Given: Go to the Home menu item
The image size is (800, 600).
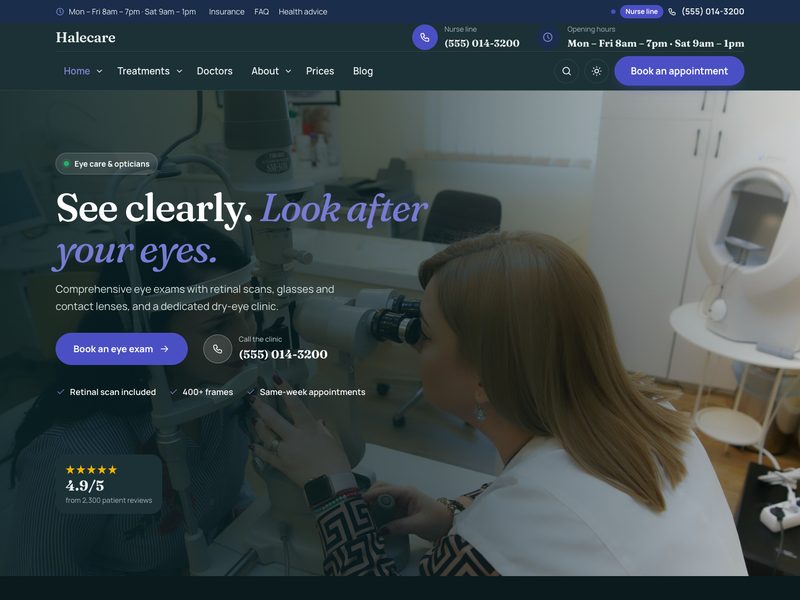Looking at the screenshot, I should 77,71.
